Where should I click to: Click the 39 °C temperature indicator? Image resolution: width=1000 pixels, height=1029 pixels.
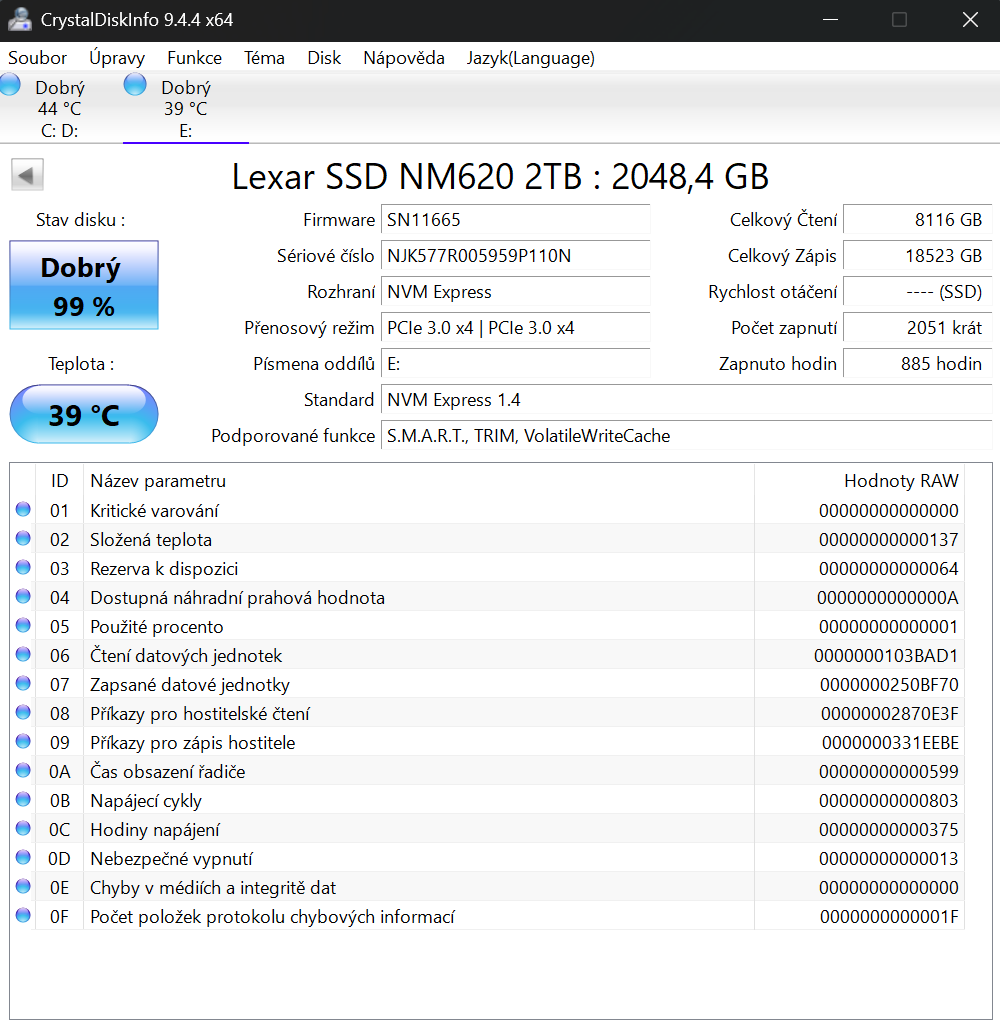(83, 413)
